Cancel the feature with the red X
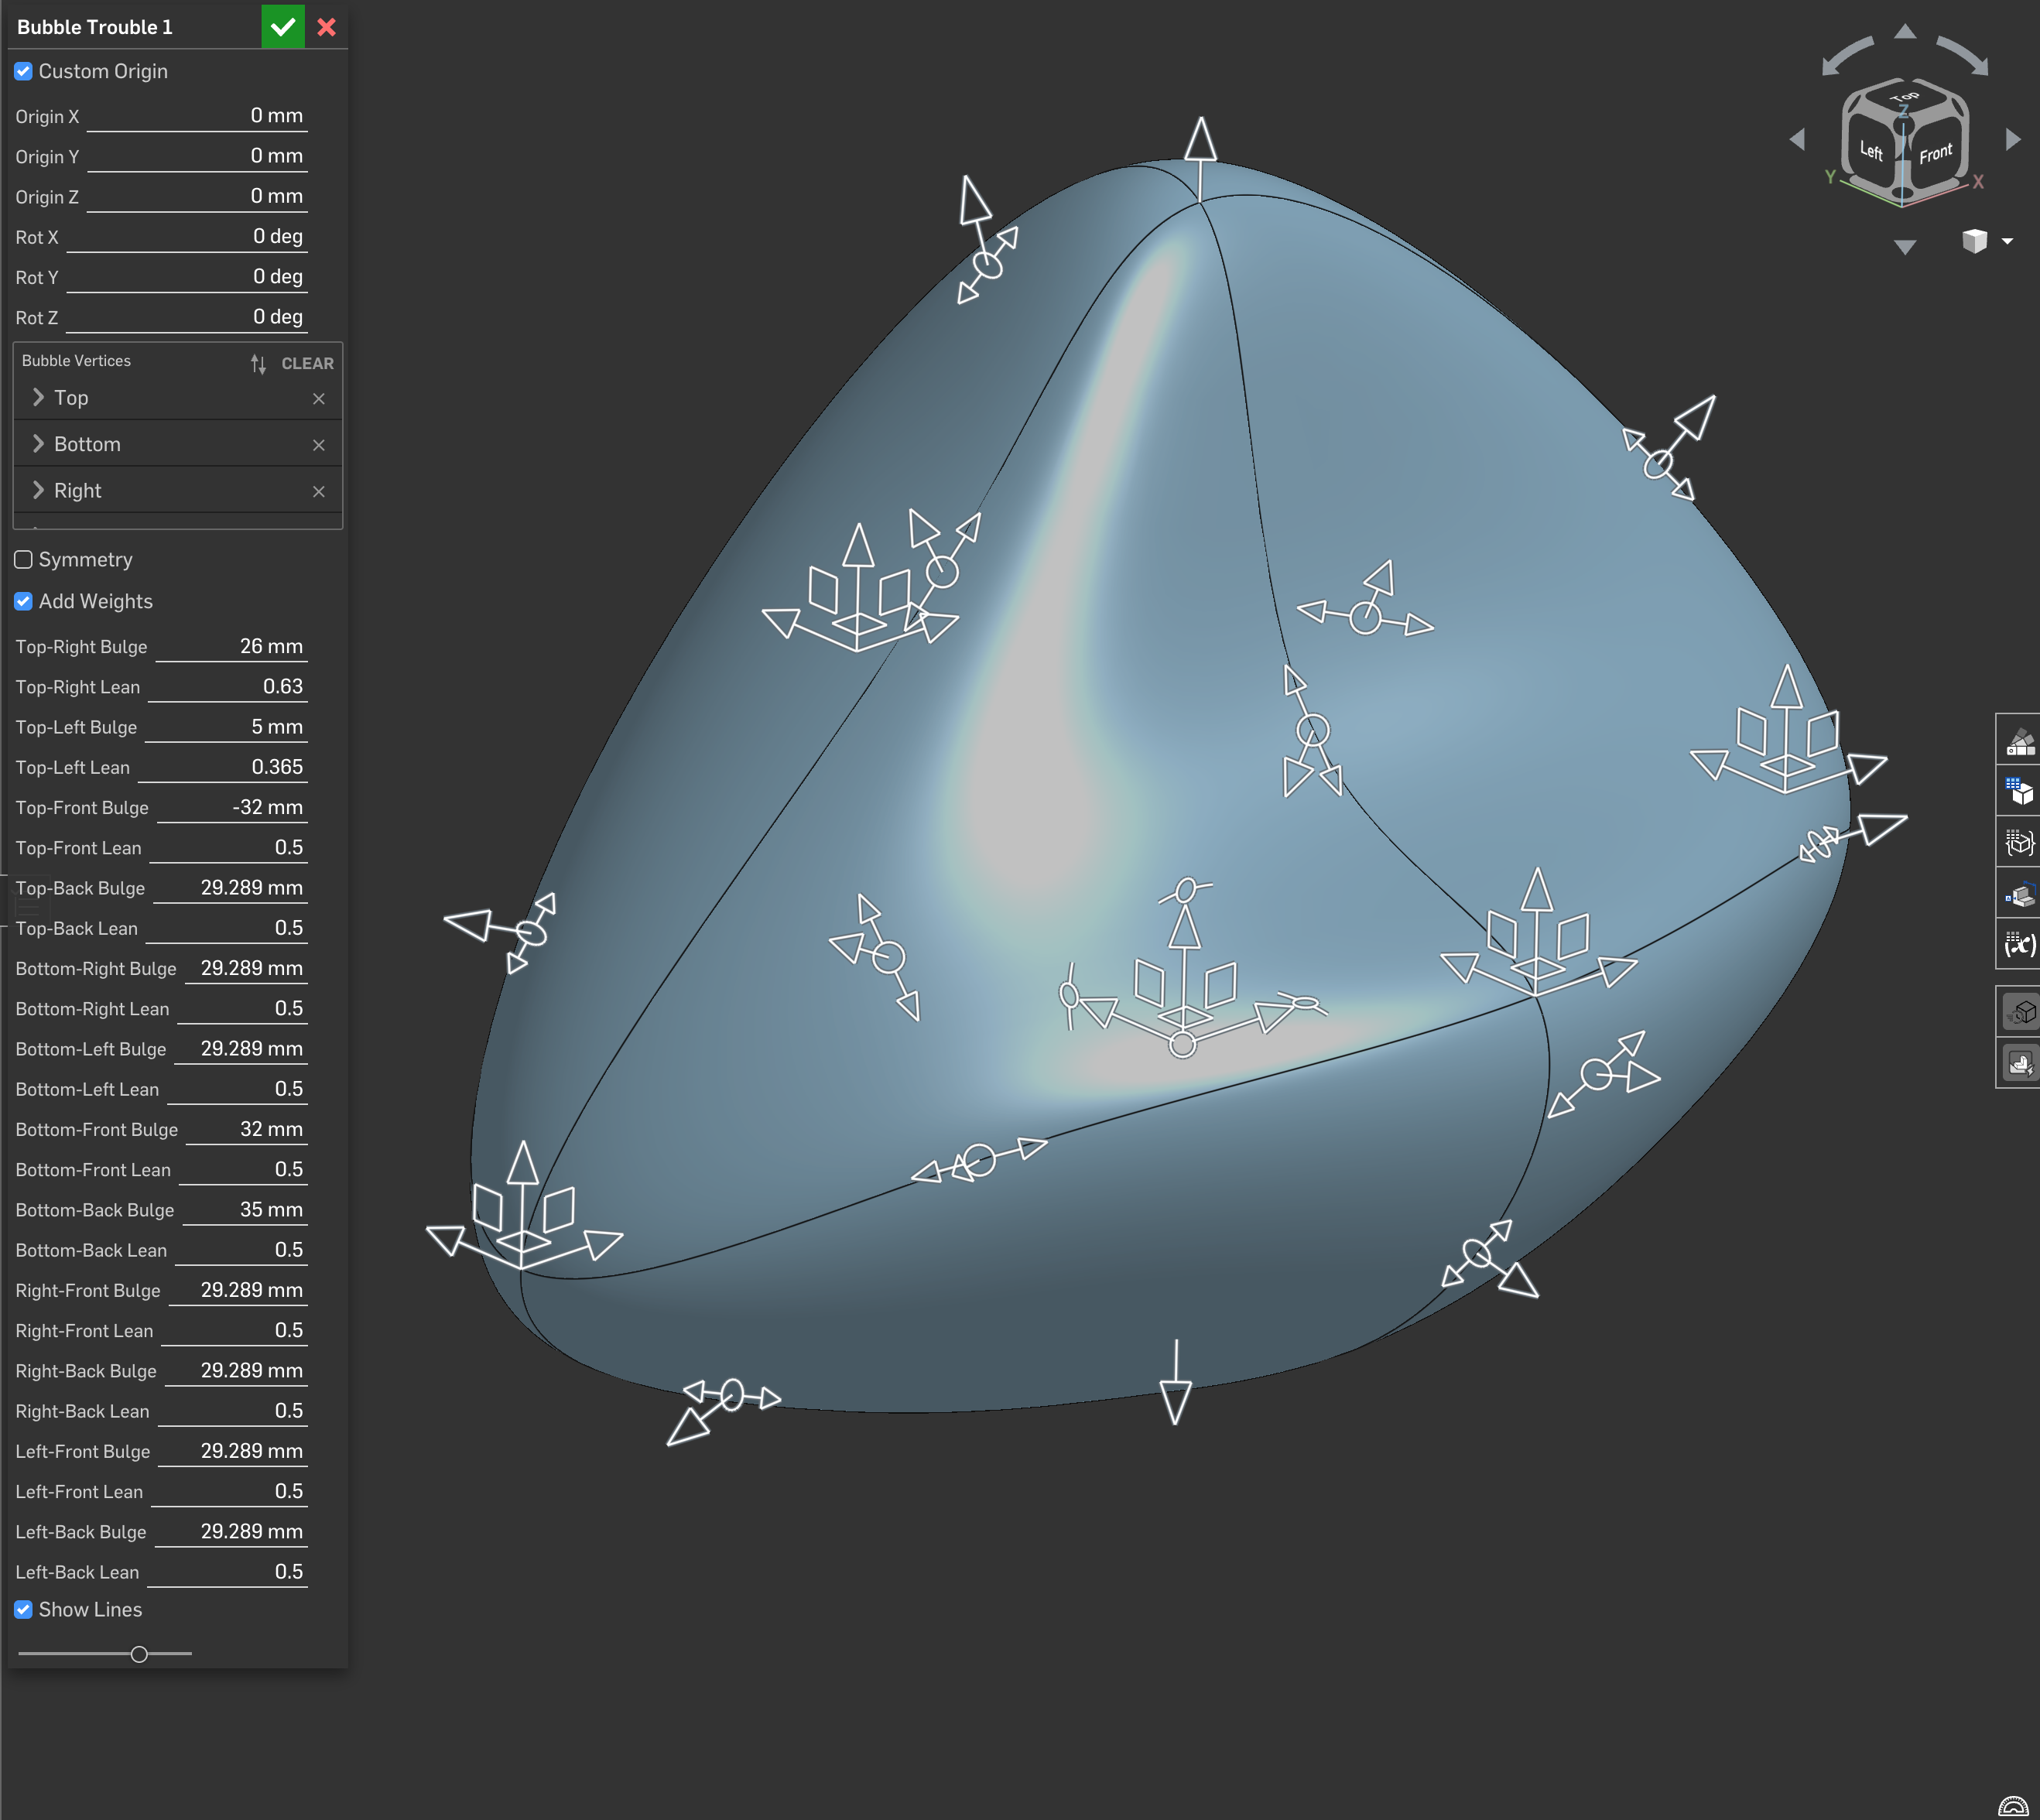Screen dimensions: 2040x1820 (x=326, y=27)
